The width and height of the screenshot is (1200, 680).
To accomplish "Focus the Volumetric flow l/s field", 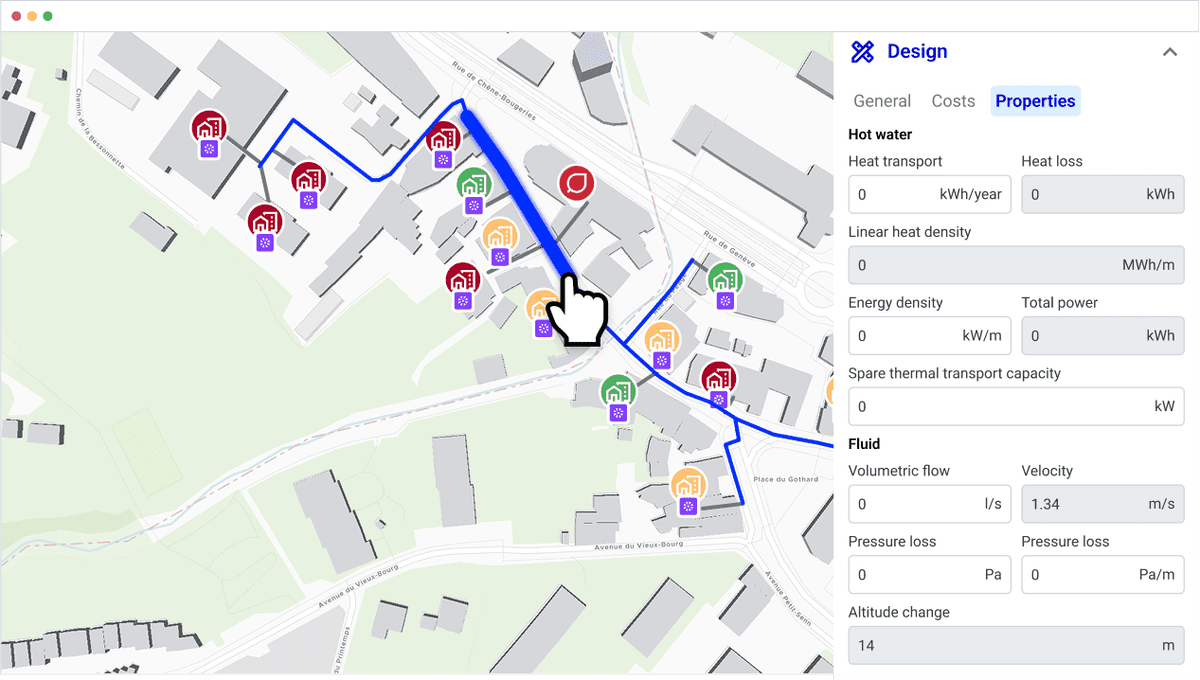I will 930,504.
